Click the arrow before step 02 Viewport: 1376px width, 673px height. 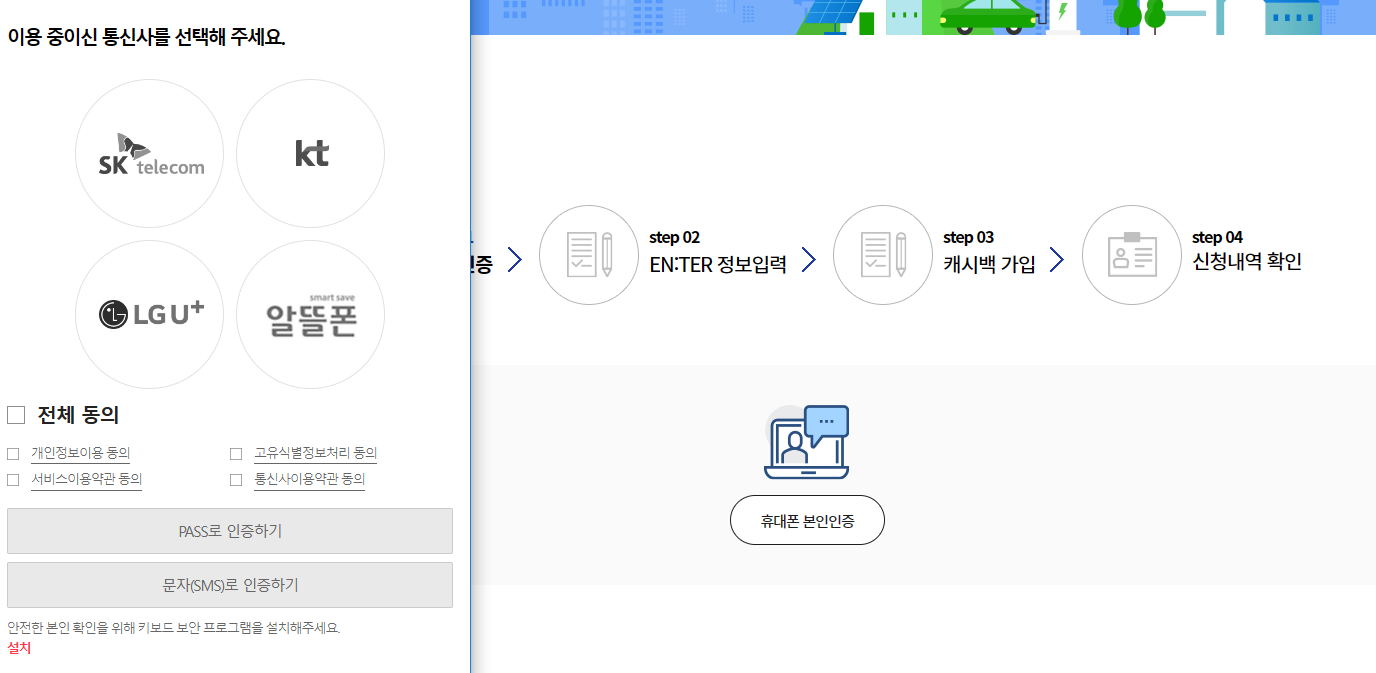[x=515, y=260]
